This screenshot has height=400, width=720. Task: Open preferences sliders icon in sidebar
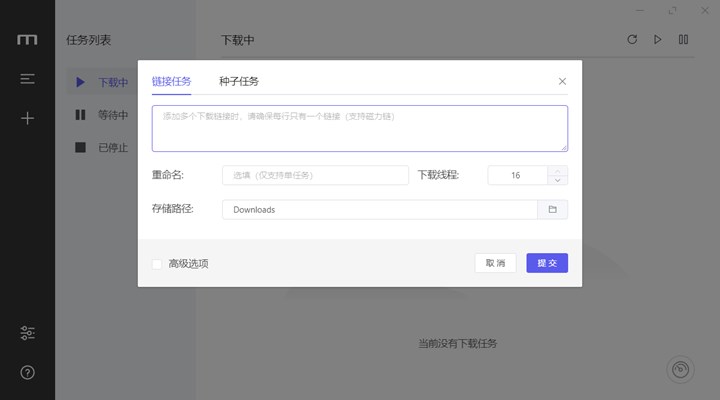point(27,333)
